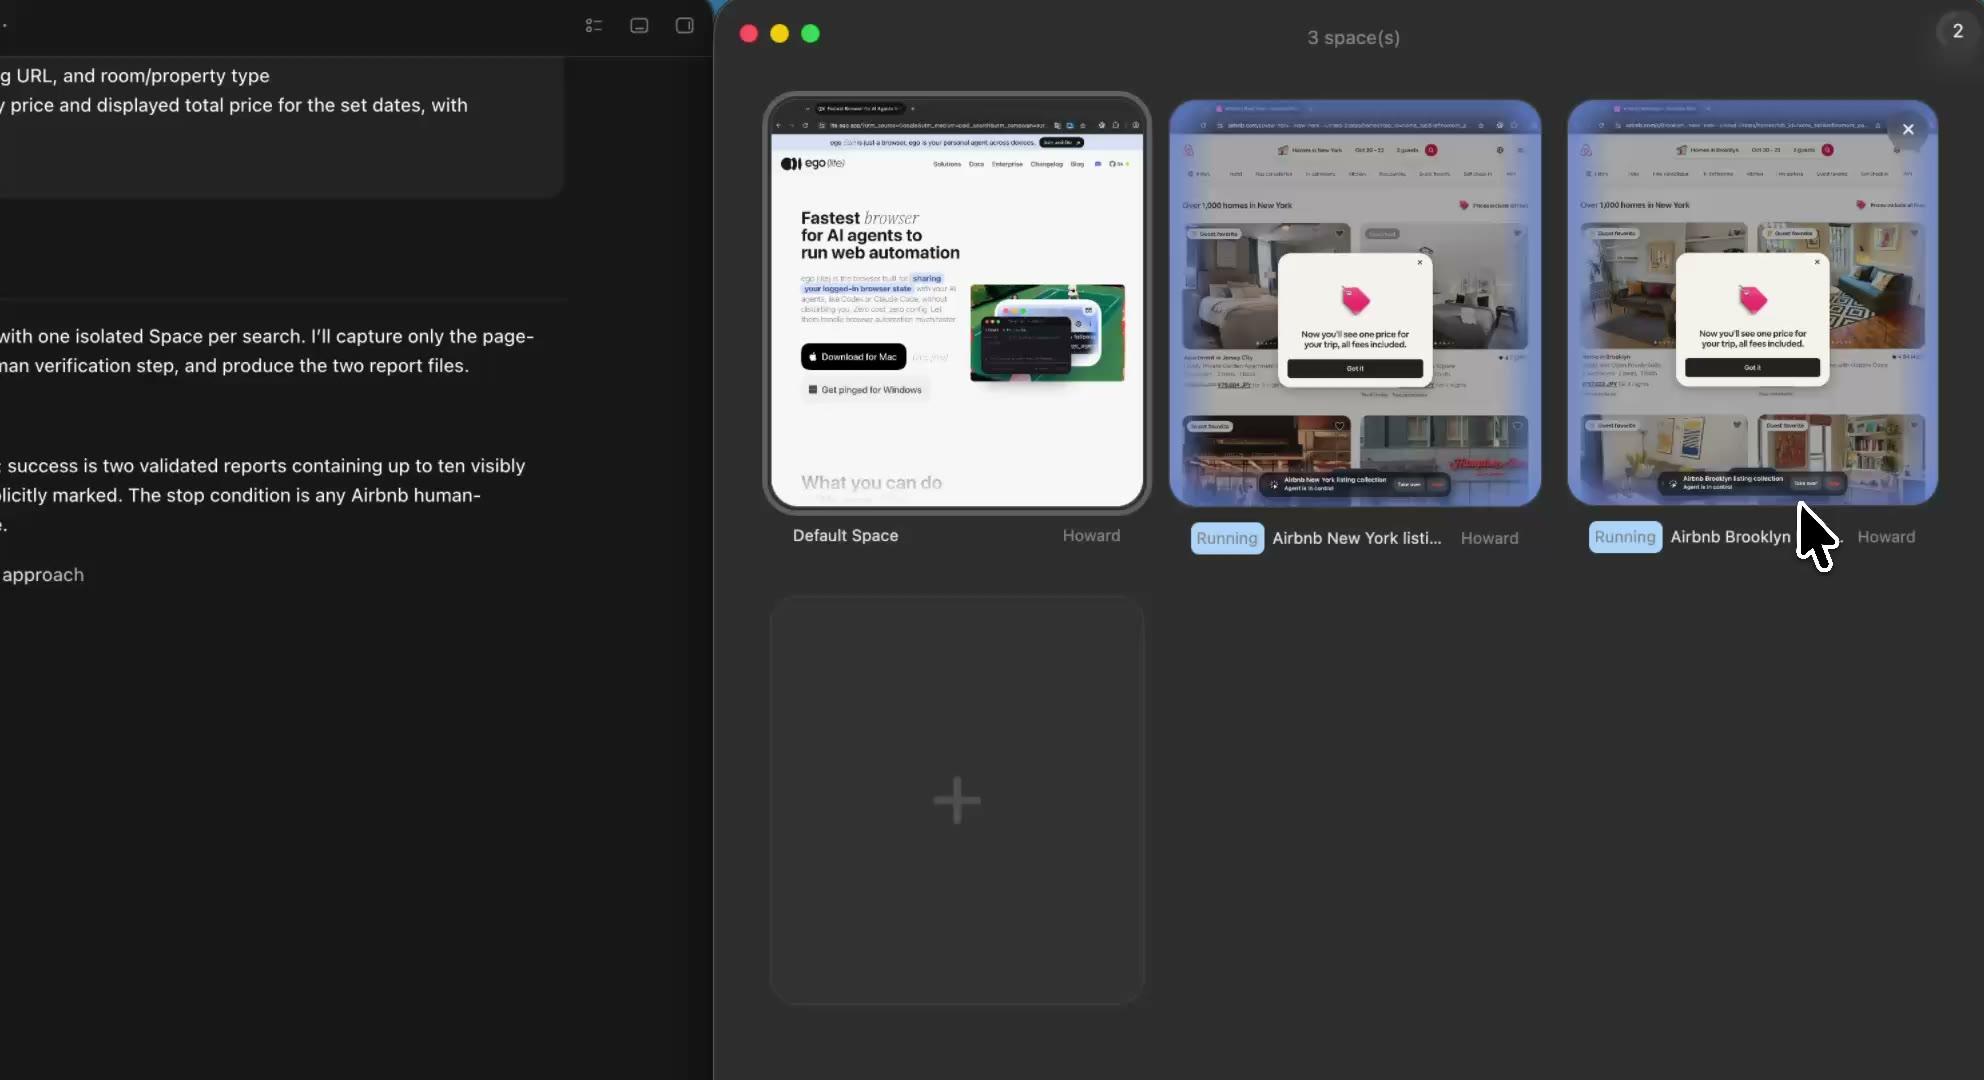Click the chat line 'price and displayed total price'

tap(234, 105)
